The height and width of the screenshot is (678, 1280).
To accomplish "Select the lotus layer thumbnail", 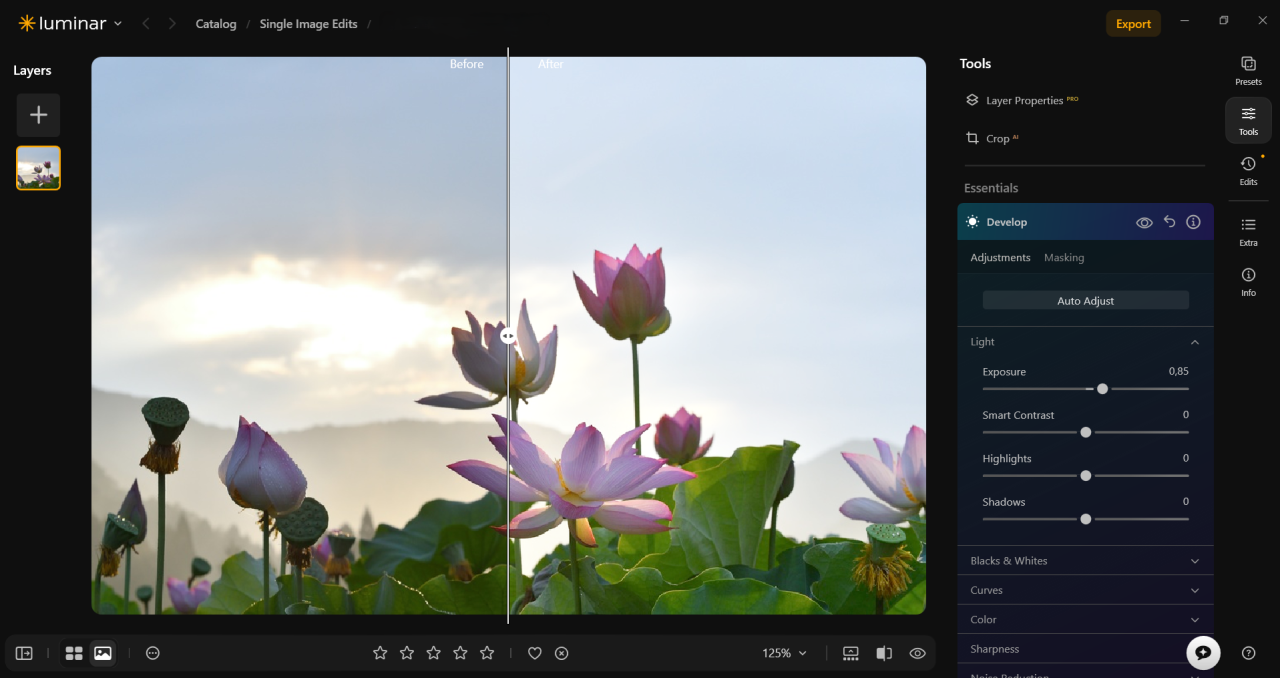I will tap(38, 168).
